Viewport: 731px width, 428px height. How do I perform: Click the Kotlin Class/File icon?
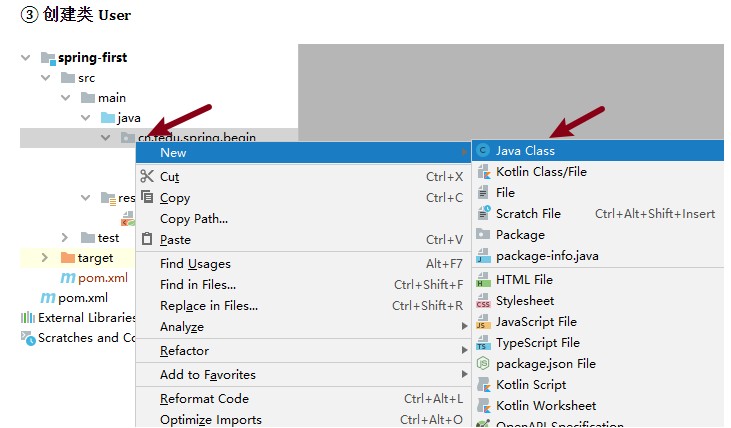point(484,172)
